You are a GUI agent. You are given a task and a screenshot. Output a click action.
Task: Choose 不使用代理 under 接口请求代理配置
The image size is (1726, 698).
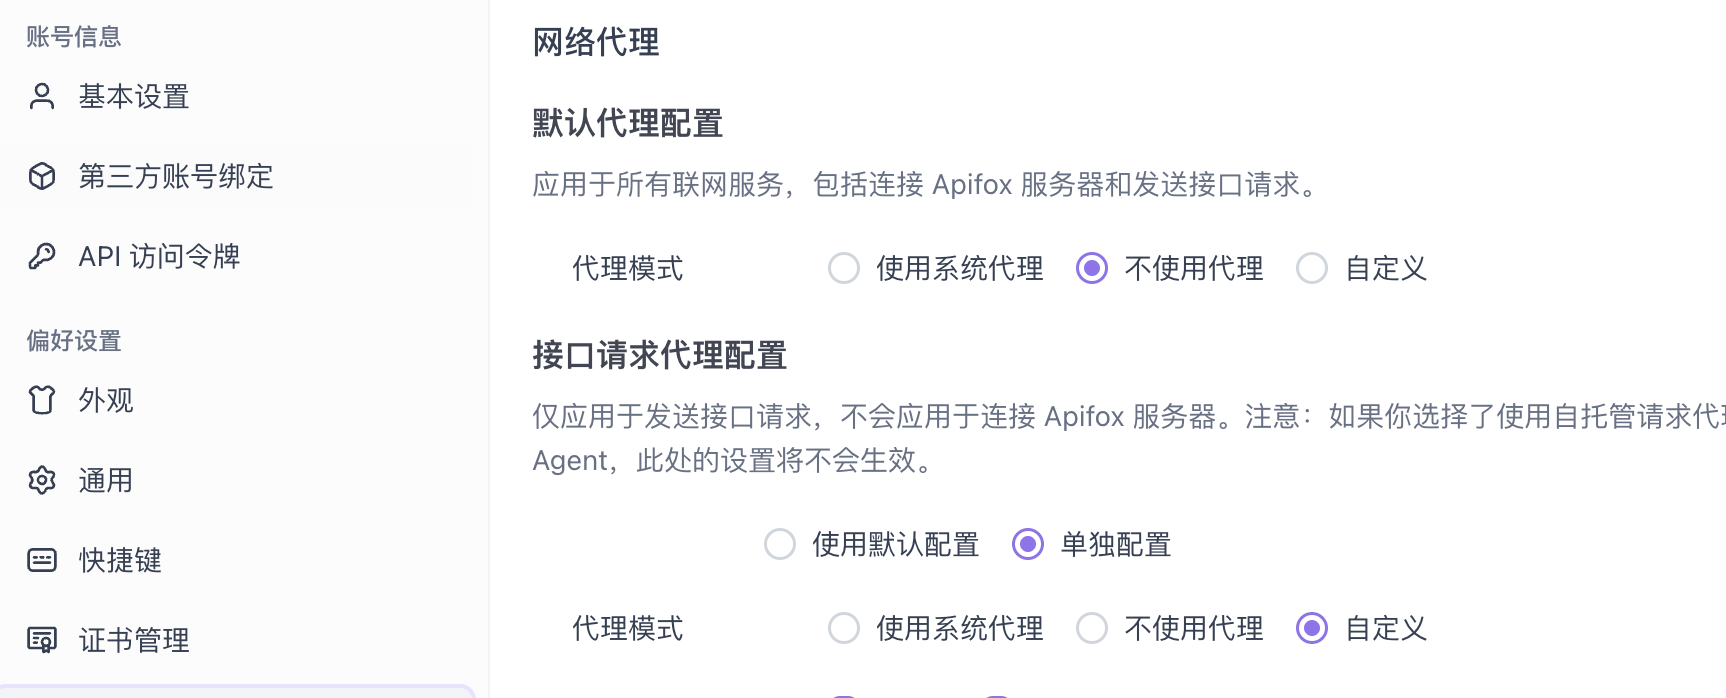[1092, 628]
